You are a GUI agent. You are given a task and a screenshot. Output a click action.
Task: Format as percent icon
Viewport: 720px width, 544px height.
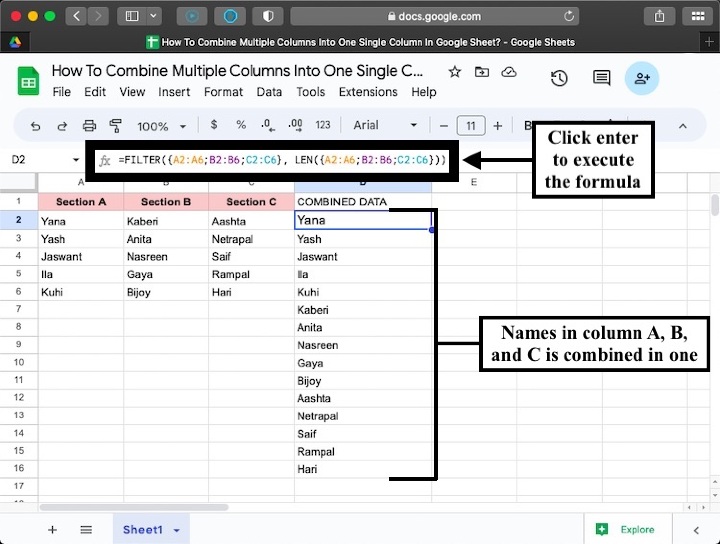coord(241,125)
